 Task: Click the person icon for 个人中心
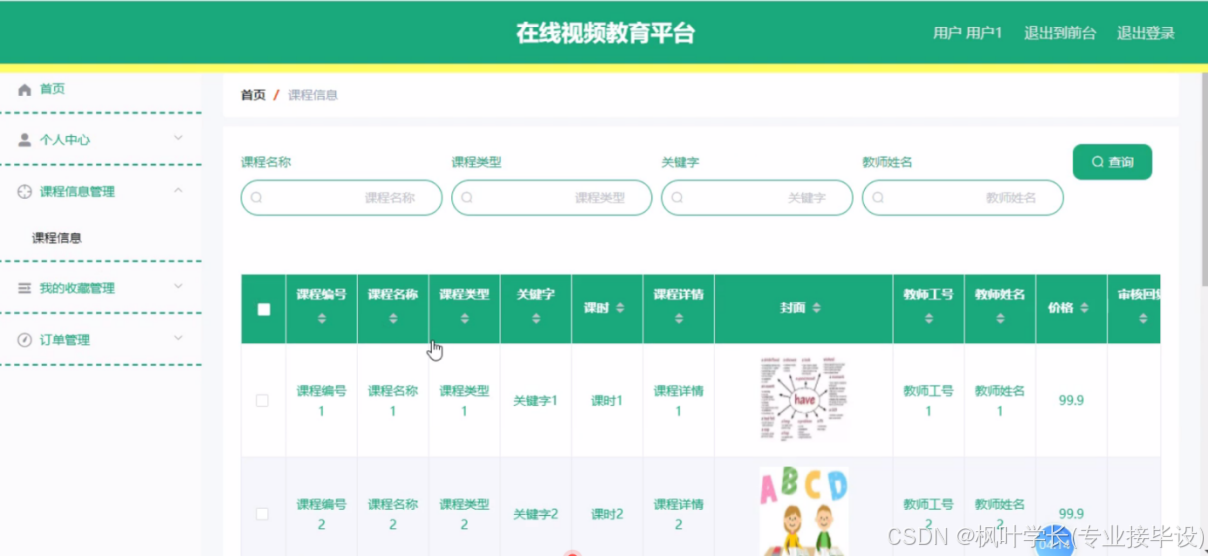pos(25,140)
